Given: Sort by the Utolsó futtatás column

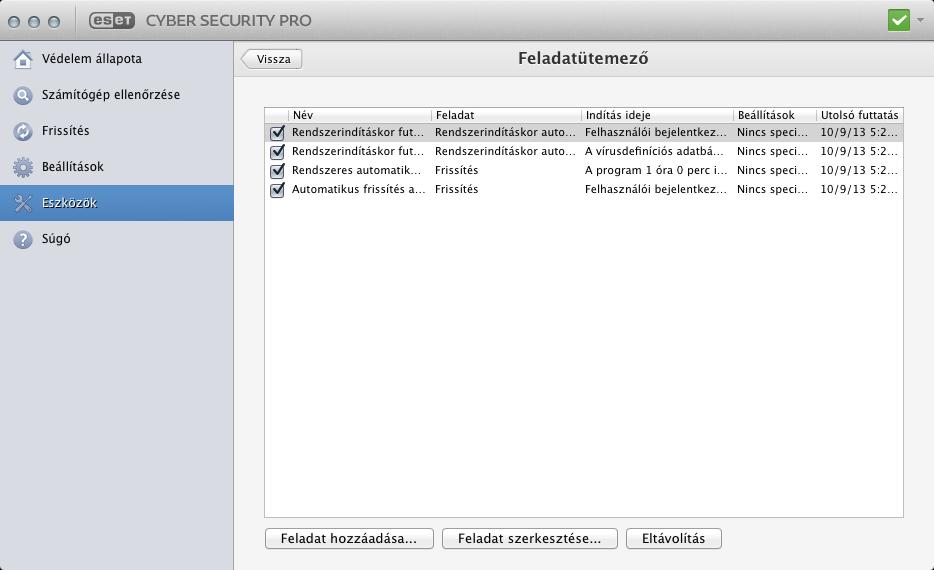Looking at the screenshot, I should (860, 115).
